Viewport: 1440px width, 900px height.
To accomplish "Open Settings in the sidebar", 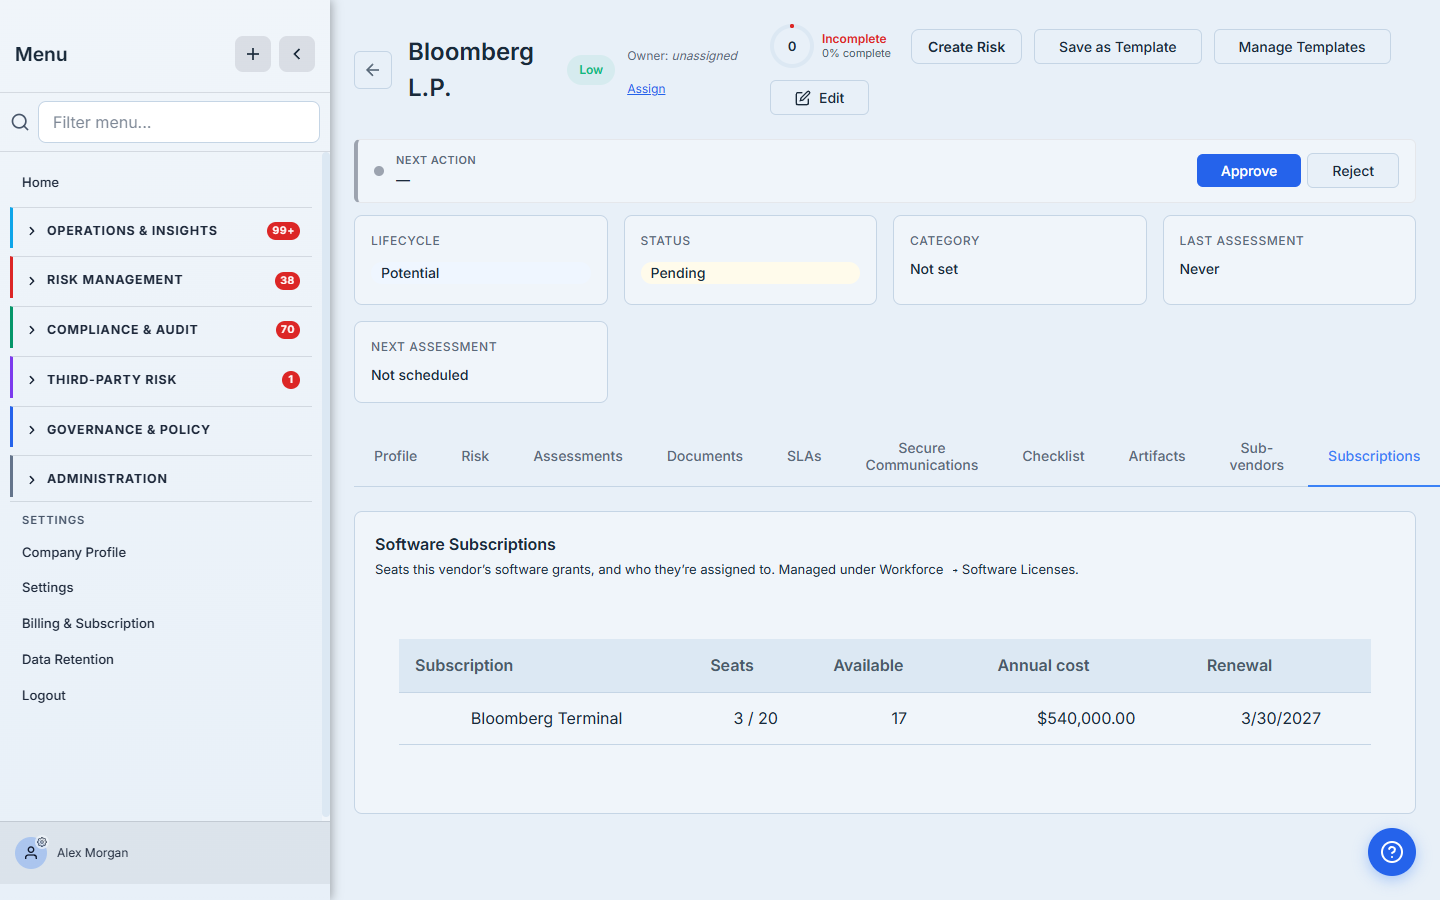I will tap(48, 587).
